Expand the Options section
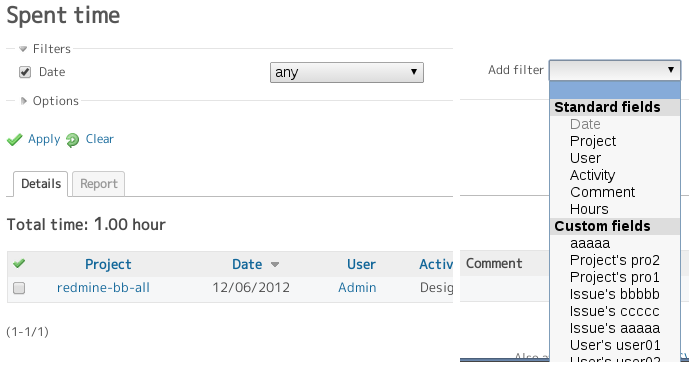 (23, 101)
